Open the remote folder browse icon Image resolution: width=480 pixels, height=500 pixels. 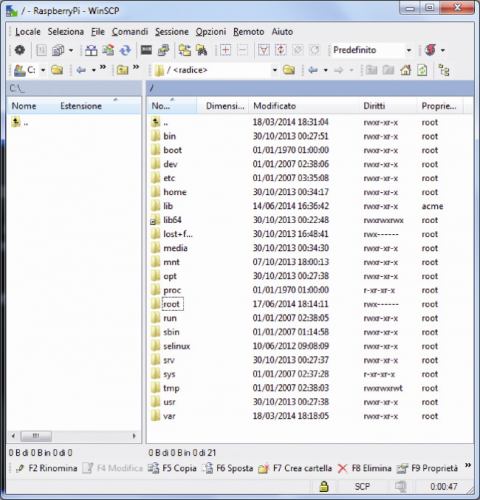[x=289, y=70]
